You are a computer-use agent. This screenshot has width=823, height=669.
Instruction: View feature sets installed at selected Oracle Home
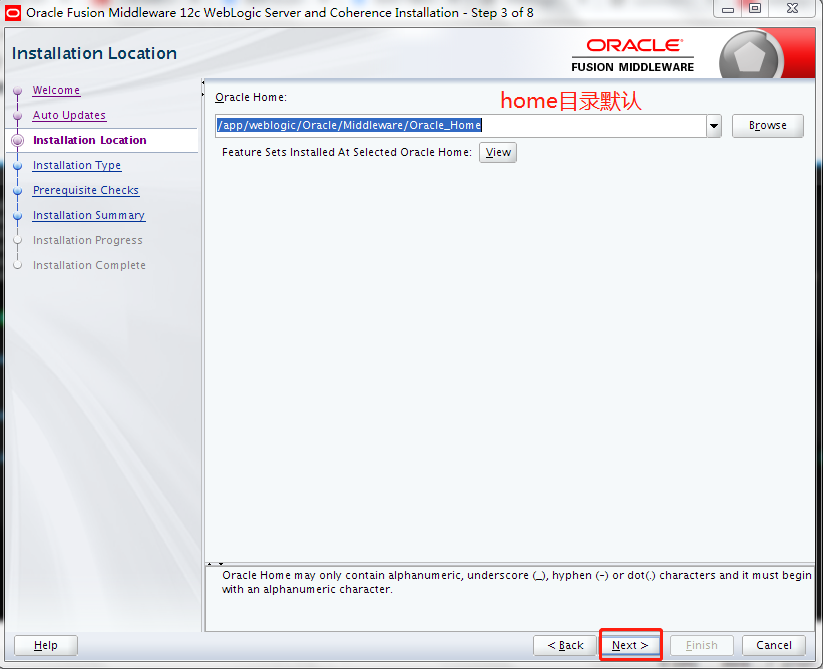497,151
